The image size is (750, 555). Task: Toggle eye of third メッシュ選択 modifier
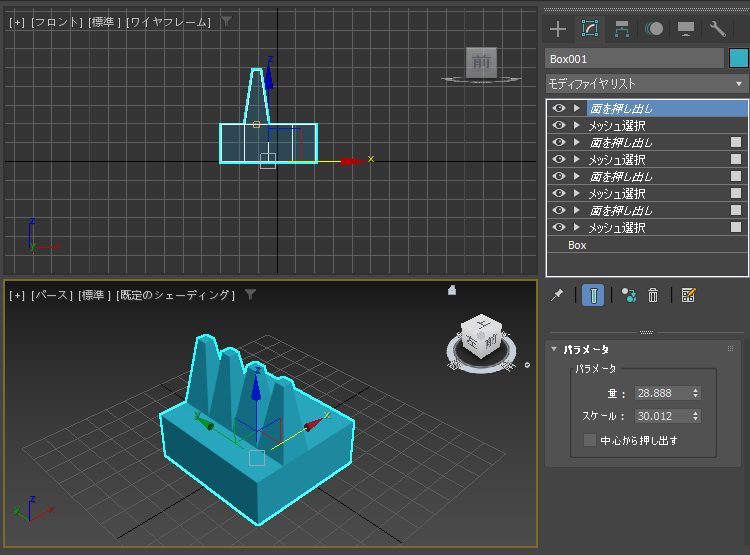(x=559, y=193)
